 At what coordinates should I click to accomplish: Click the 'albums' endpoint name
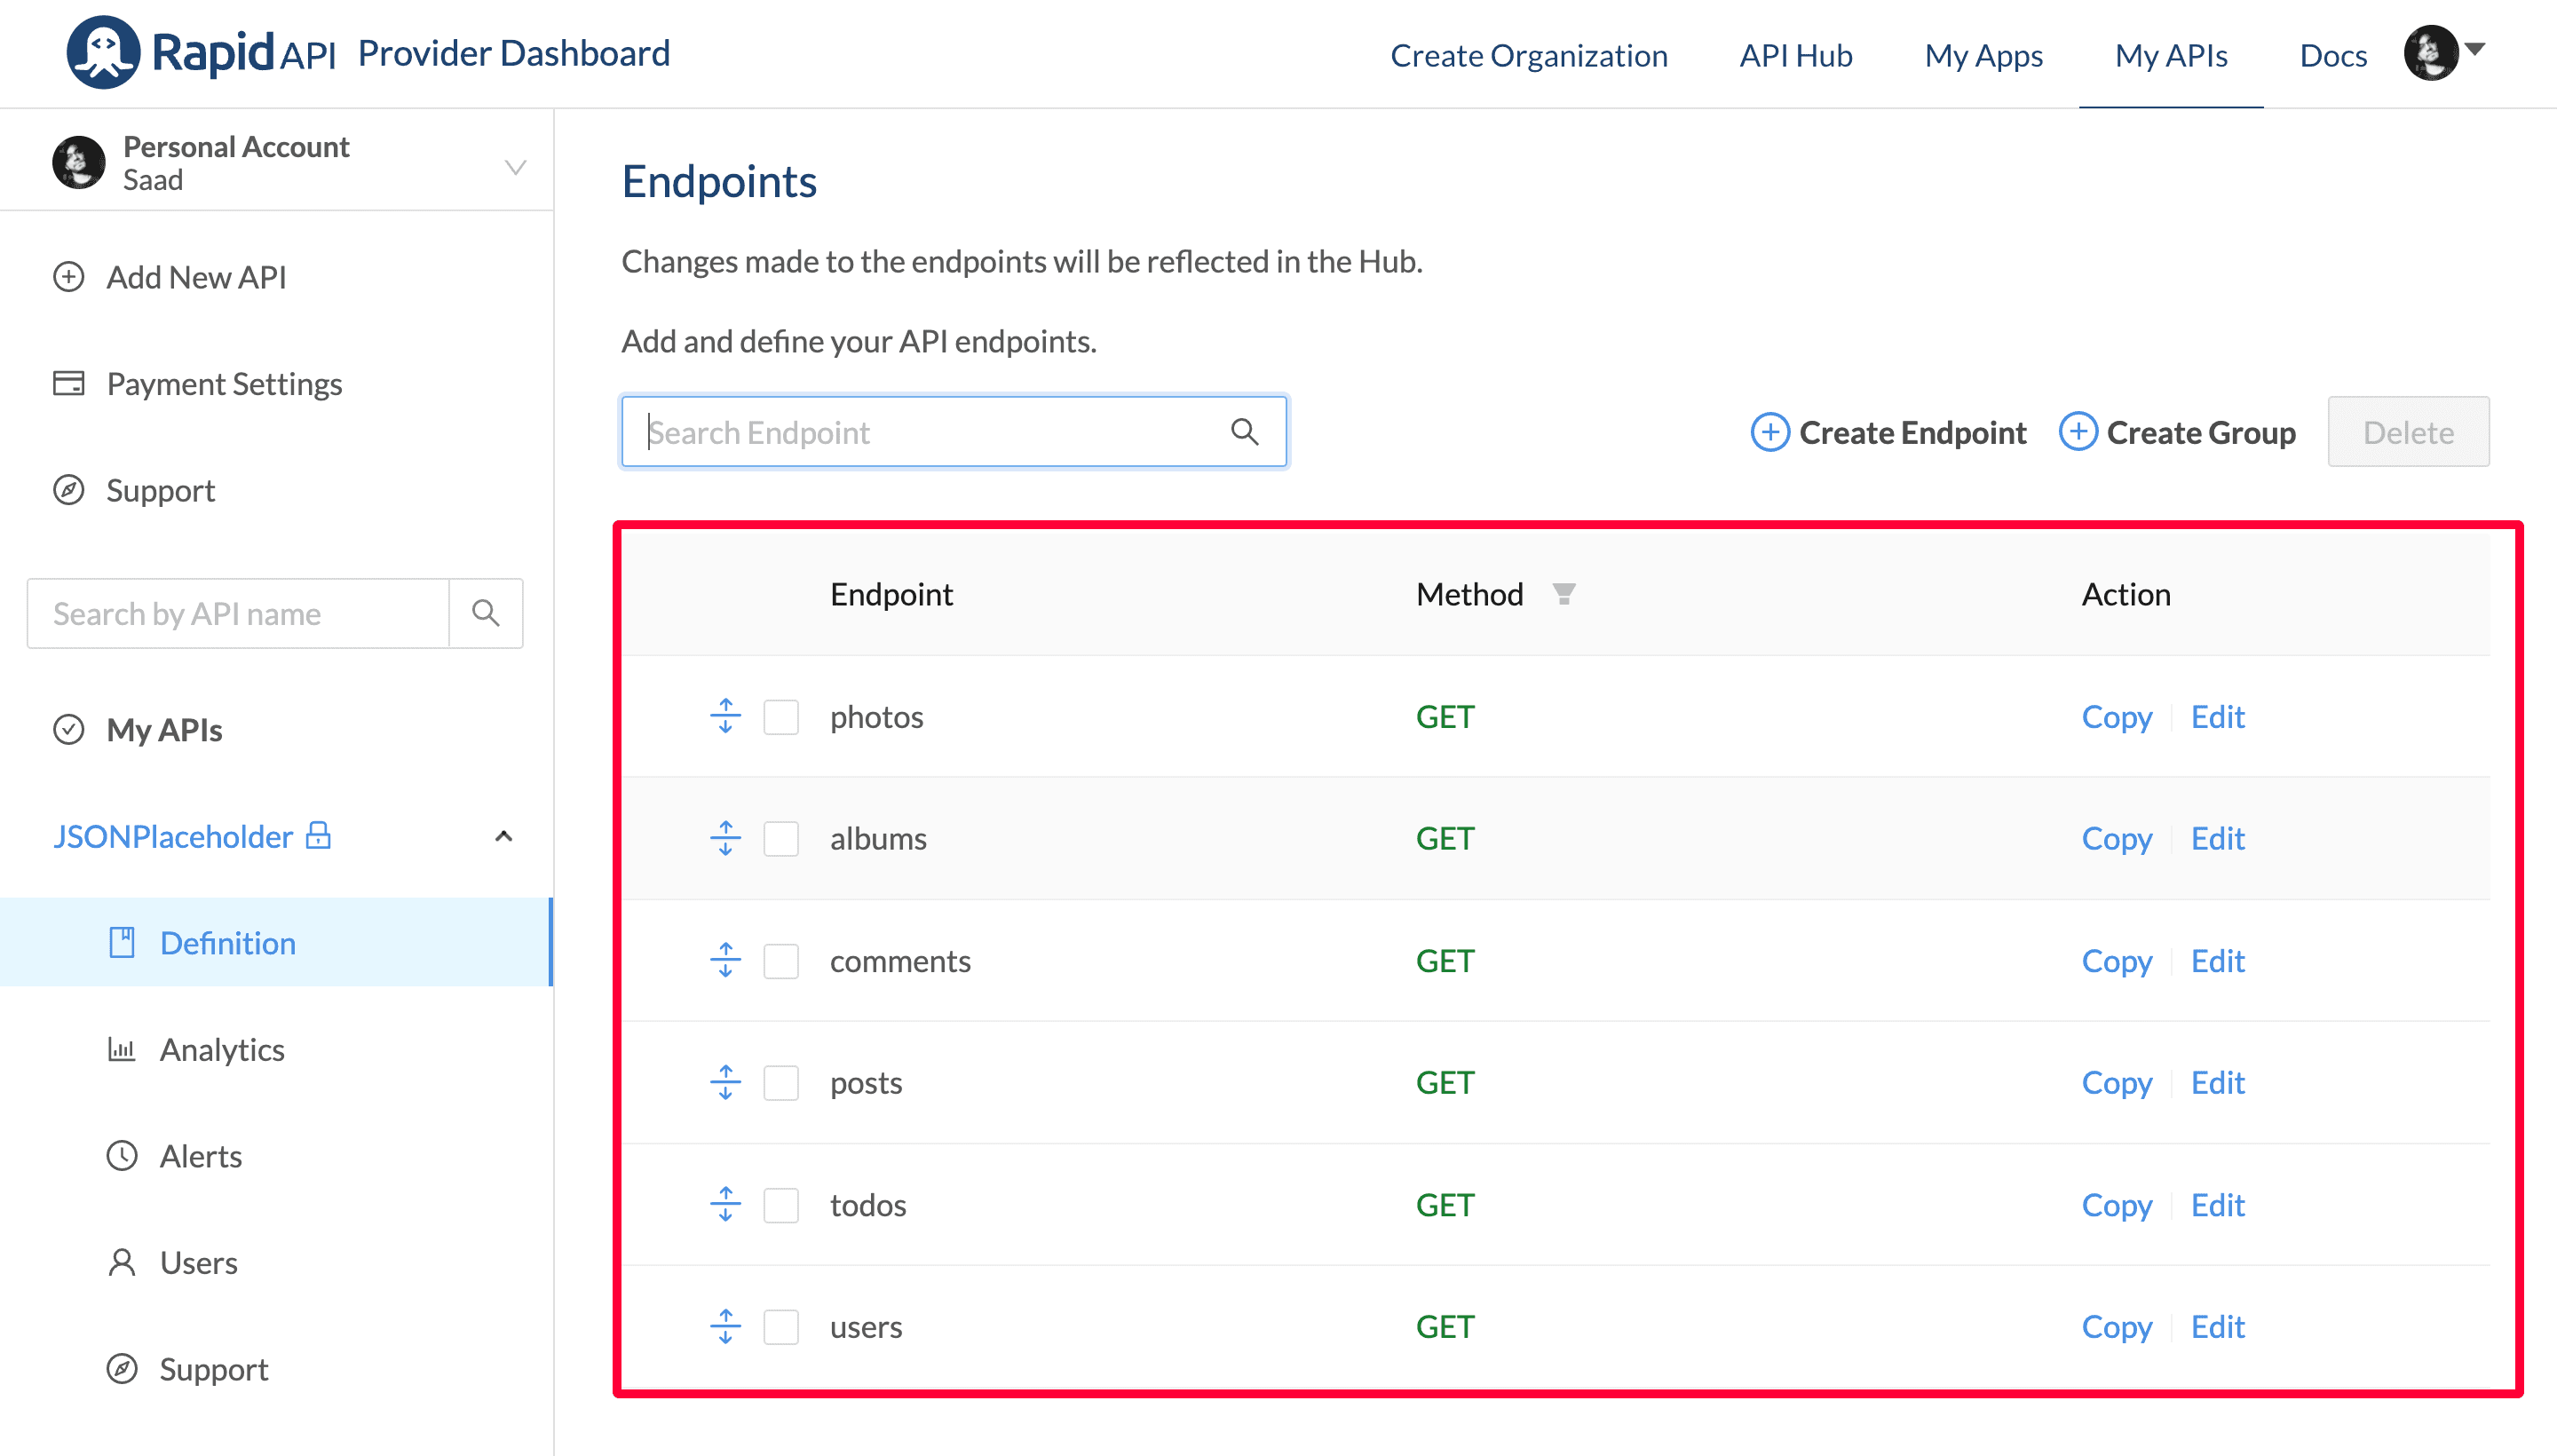click(878, 839)
